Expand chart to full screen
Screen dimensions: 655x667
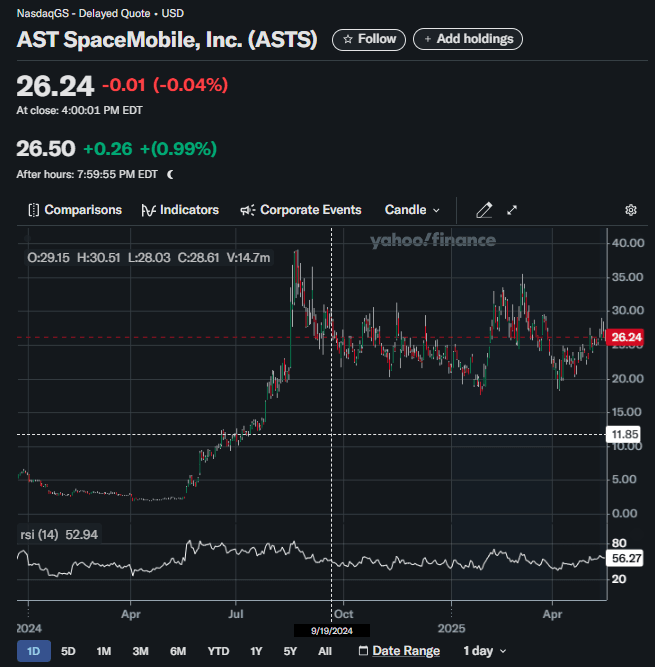coord(512,210)
